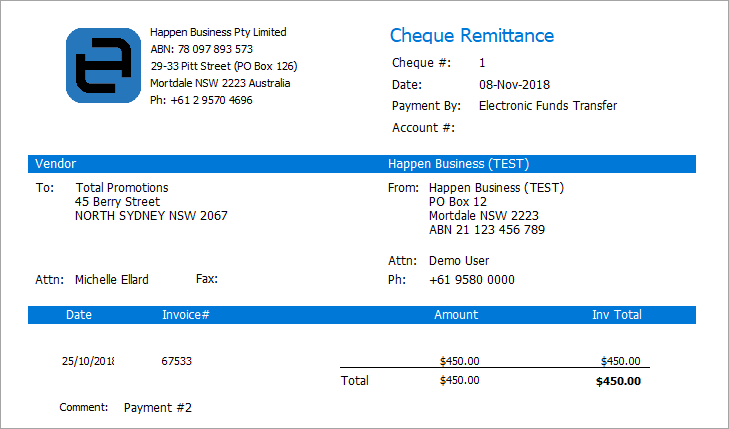Click the Michelle Ellard attention name
Viewport: 729px width, 429px height.
click(111, 280)
